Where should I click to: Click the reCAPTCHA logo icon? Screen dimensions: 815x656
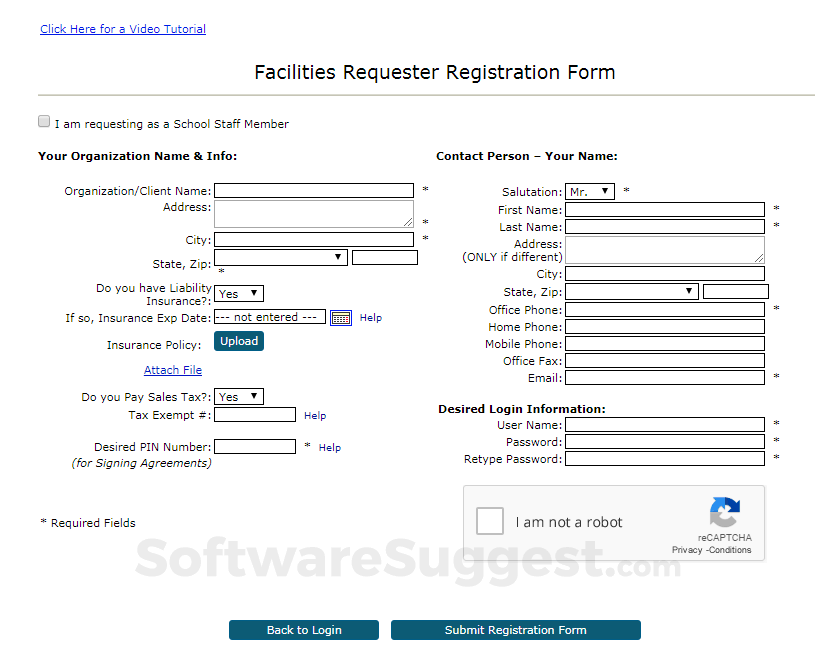pyautogui.click(x=725, y=512)
